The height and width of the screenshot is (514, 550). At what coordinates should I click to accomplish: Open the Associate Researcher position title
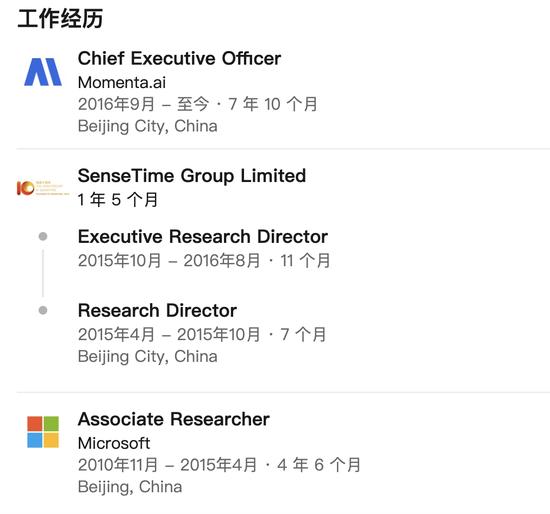point(174,419)
